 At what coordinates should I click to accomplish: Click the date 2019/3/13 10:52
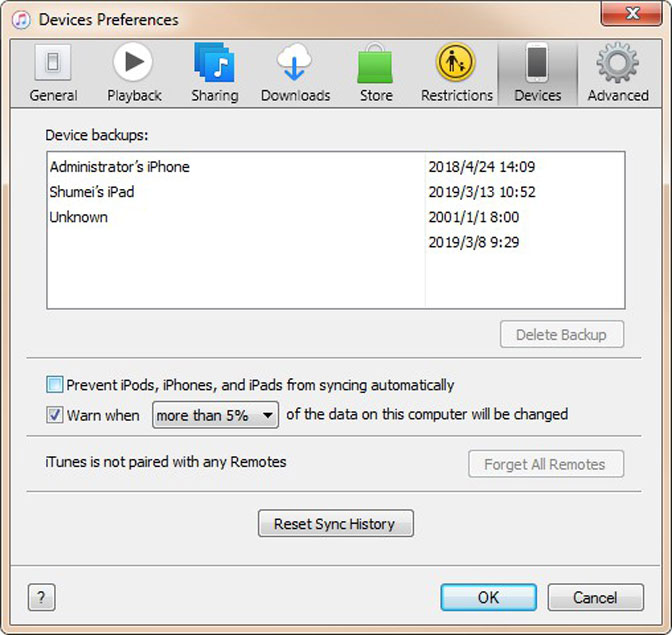click(482, 192)
